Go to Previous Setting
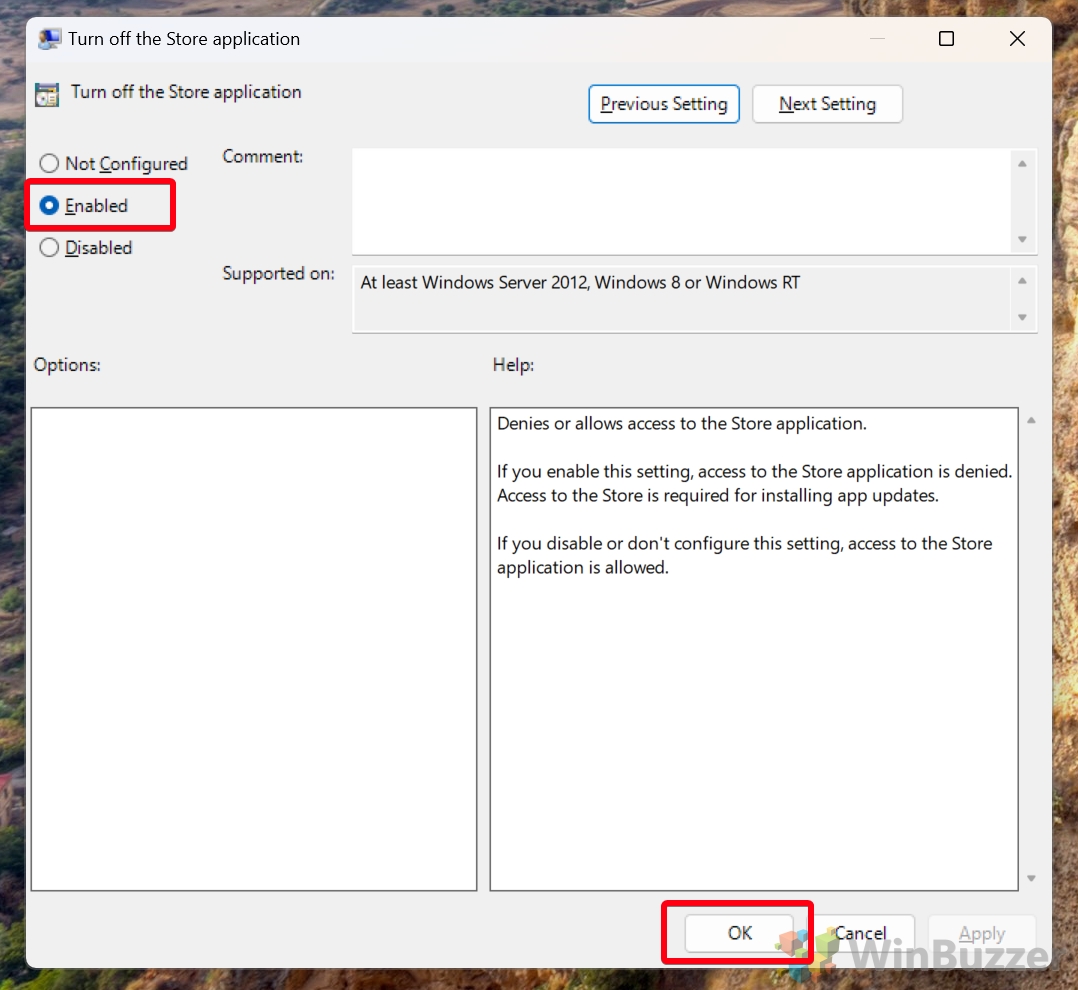 point(663,104)
